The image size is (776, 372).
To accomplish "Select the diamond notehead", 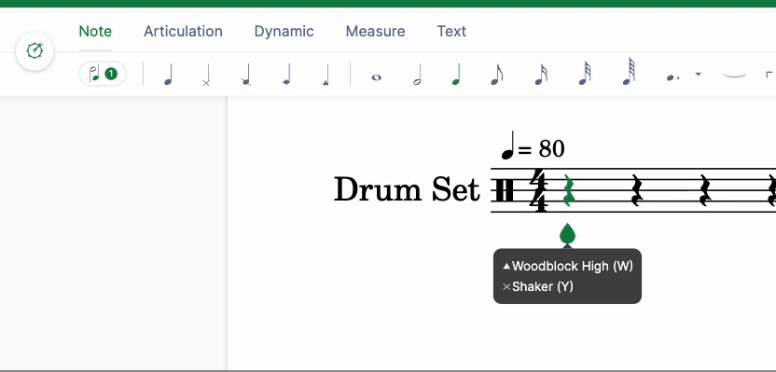I will (x=286, y=75).
